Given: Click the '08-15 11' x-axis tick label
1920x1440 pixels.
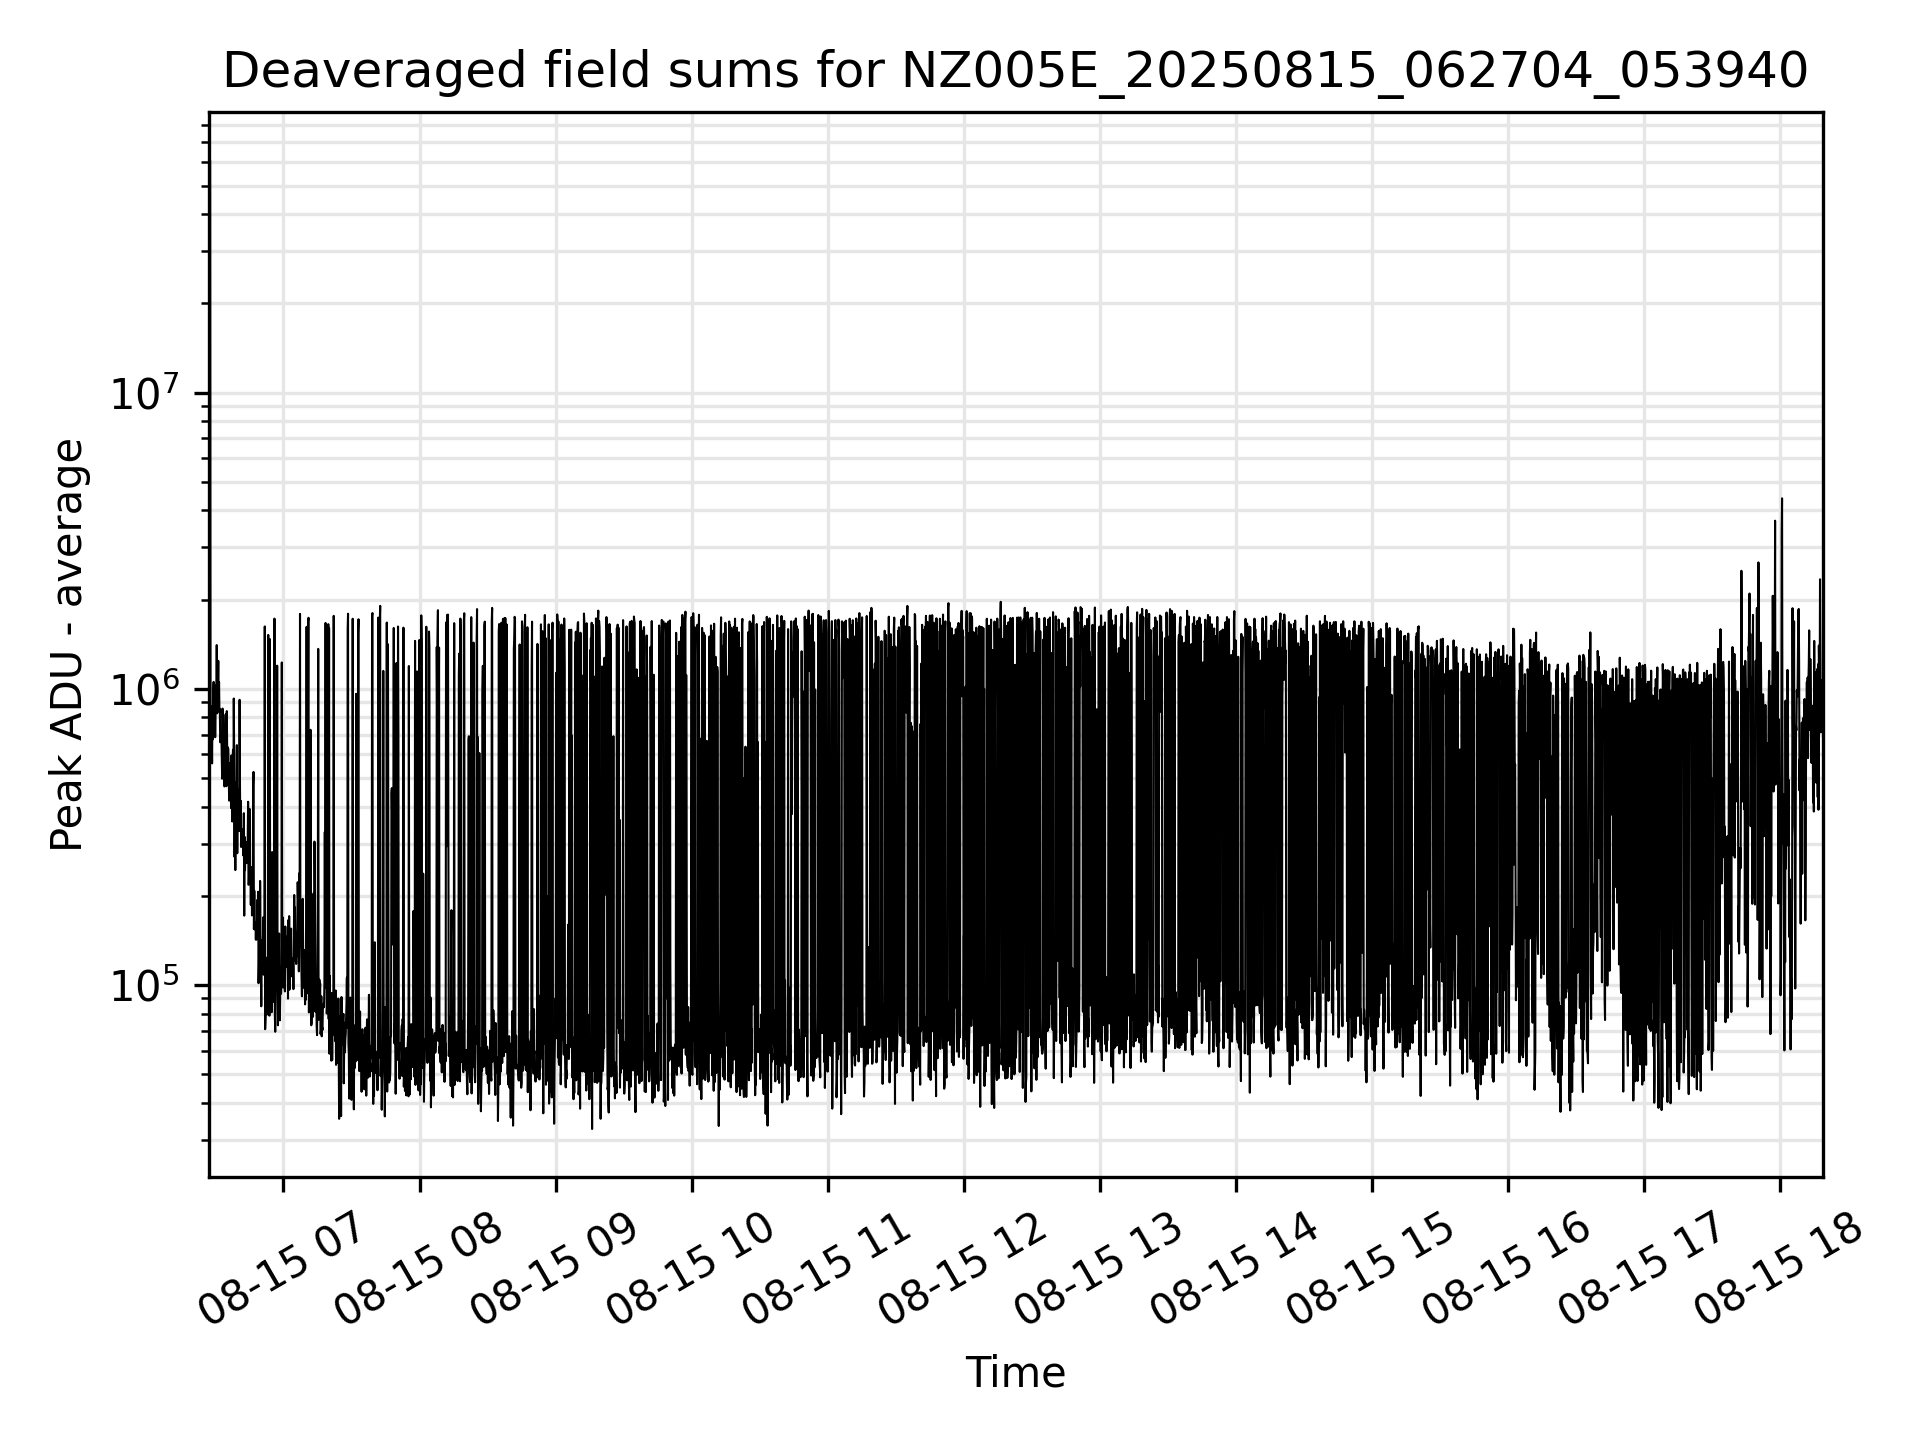Looking at the screenshot, I should [x=826, y=1269].
